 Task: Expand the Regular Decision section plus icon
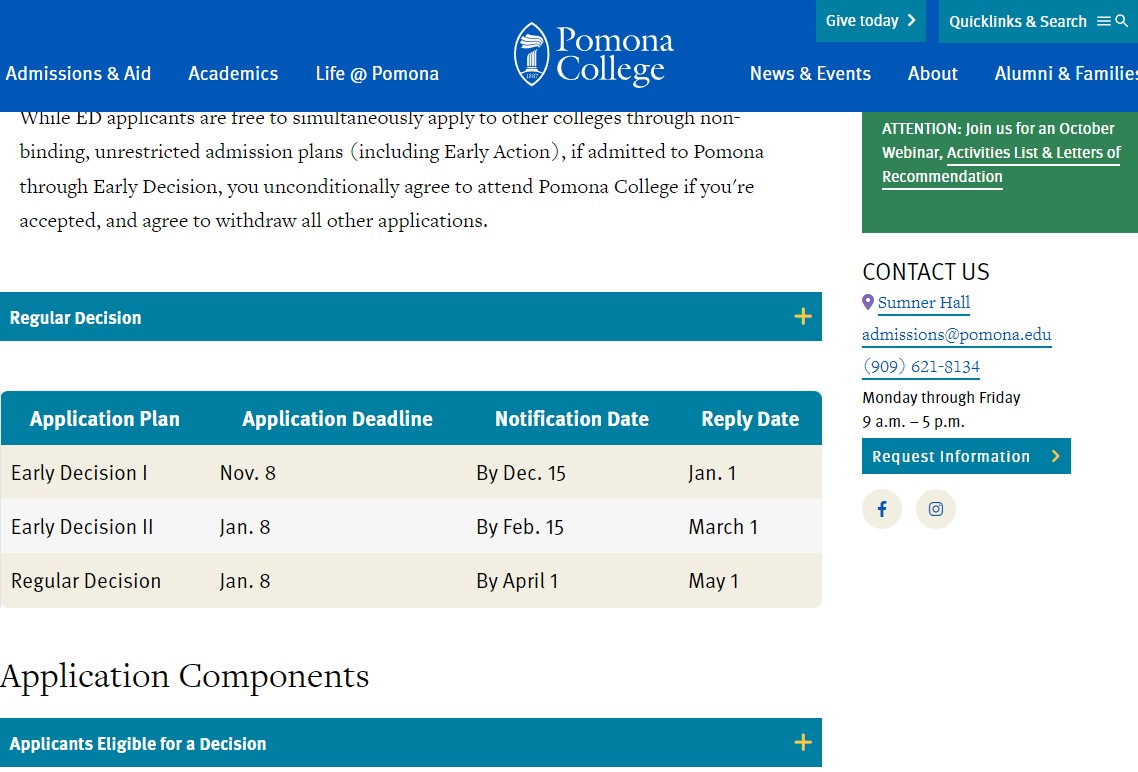coord(803,316)
